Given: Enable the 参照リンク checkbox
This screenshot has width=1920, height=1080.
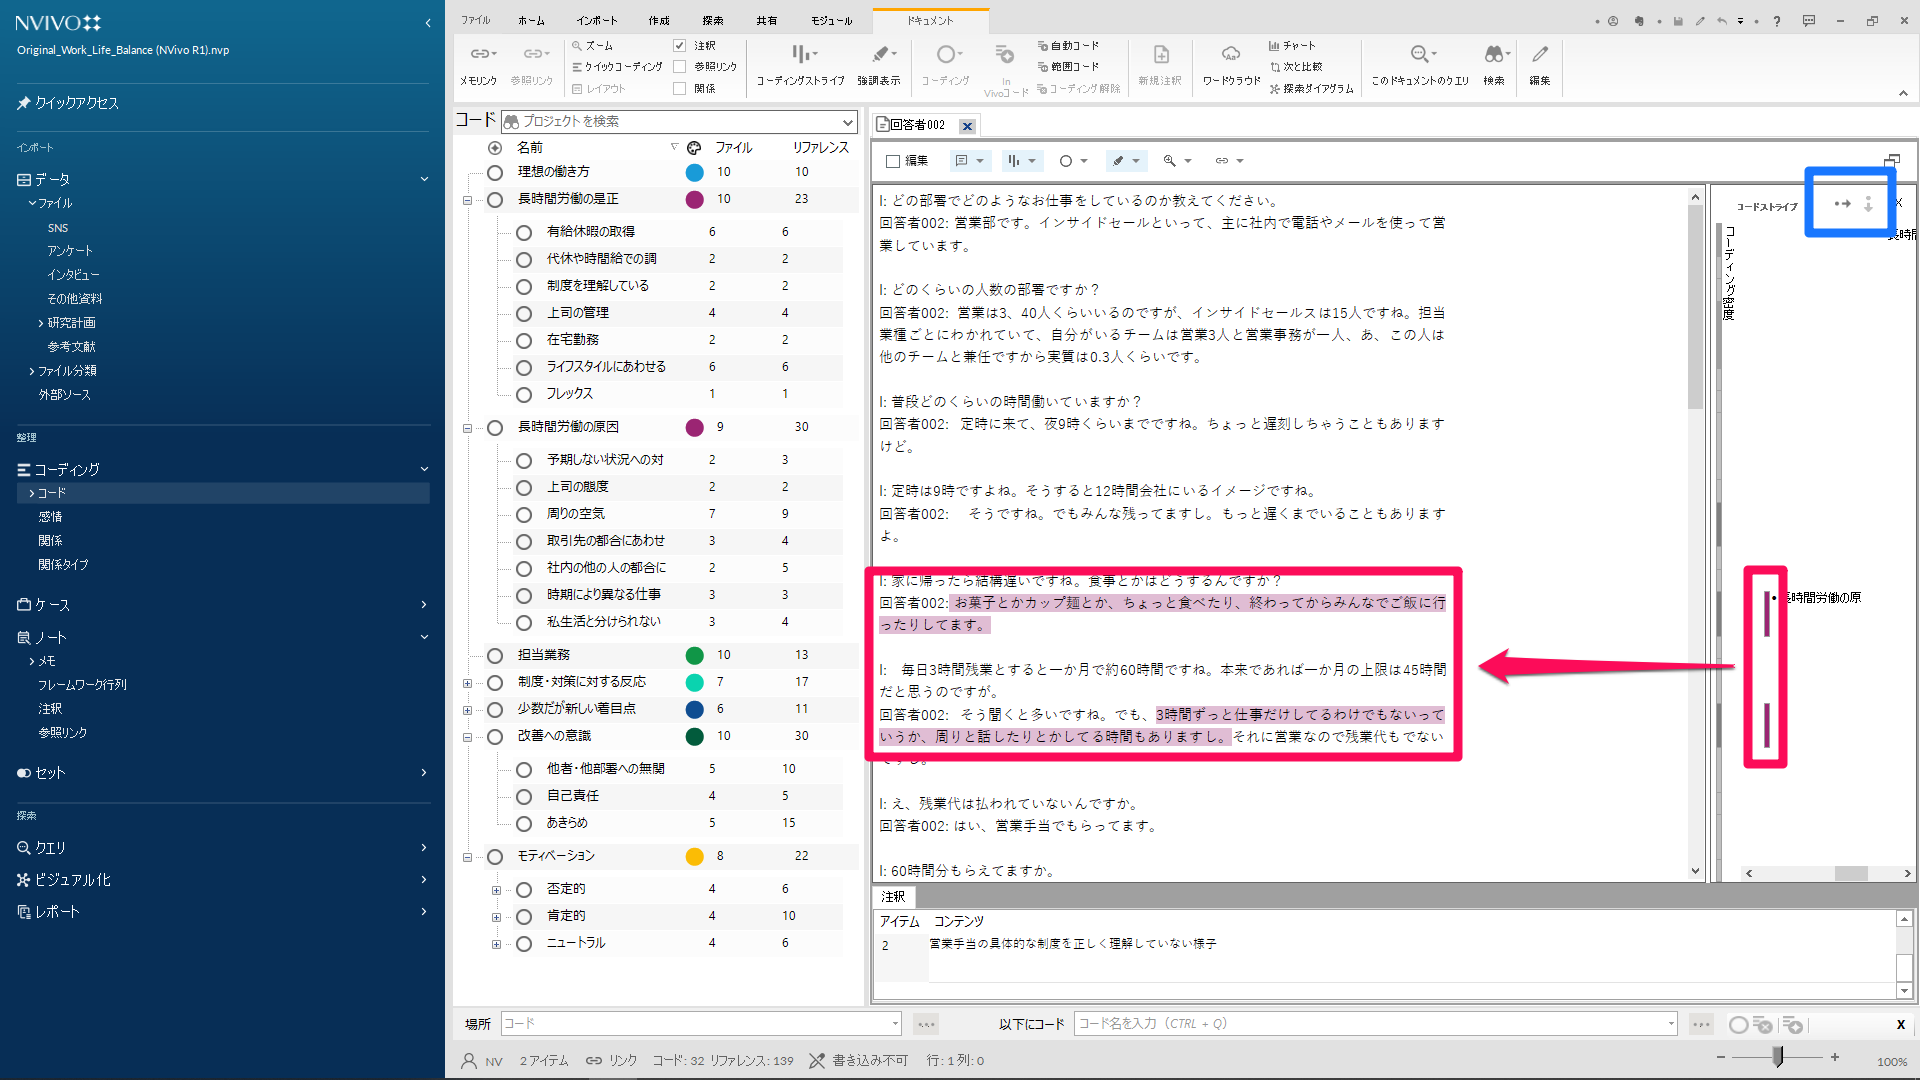Looking at the screenshot, I should click(x=680, y=67).
